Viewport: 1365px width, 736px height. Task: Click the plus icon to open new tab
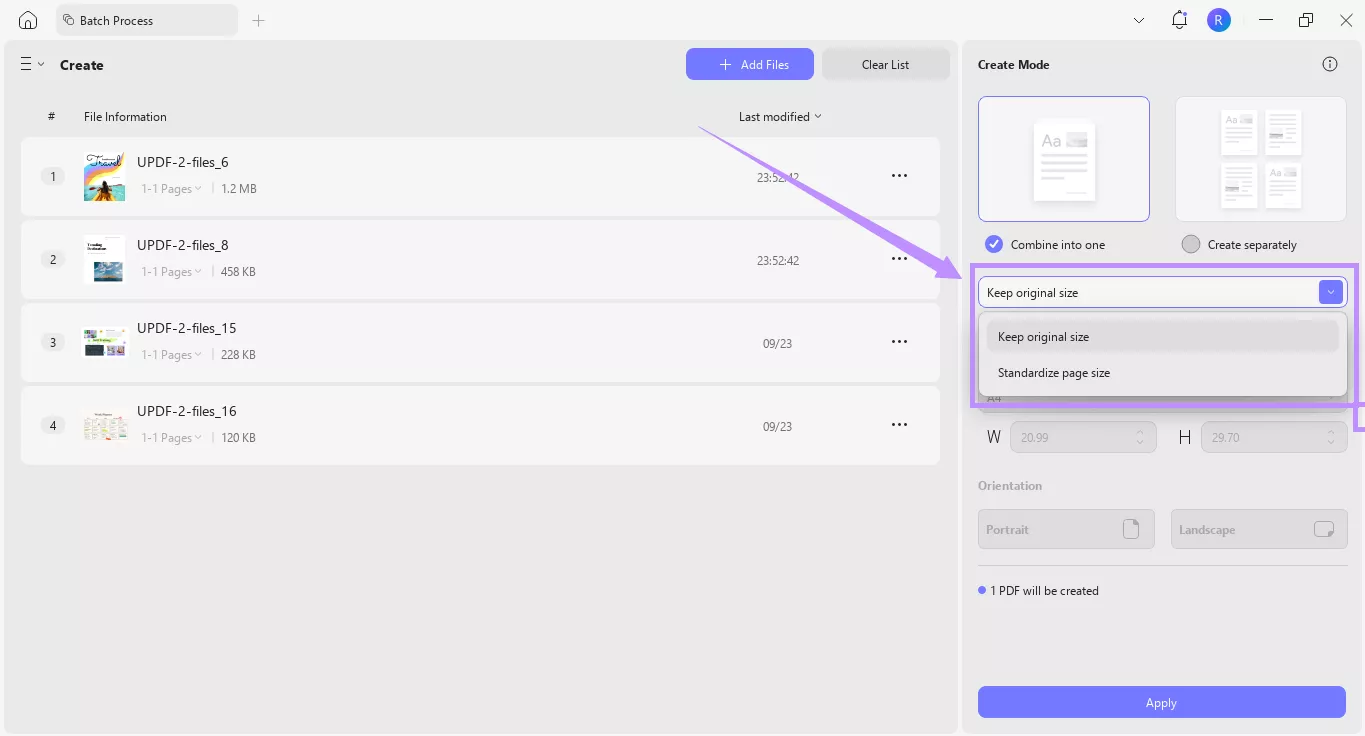click(258, 19)
